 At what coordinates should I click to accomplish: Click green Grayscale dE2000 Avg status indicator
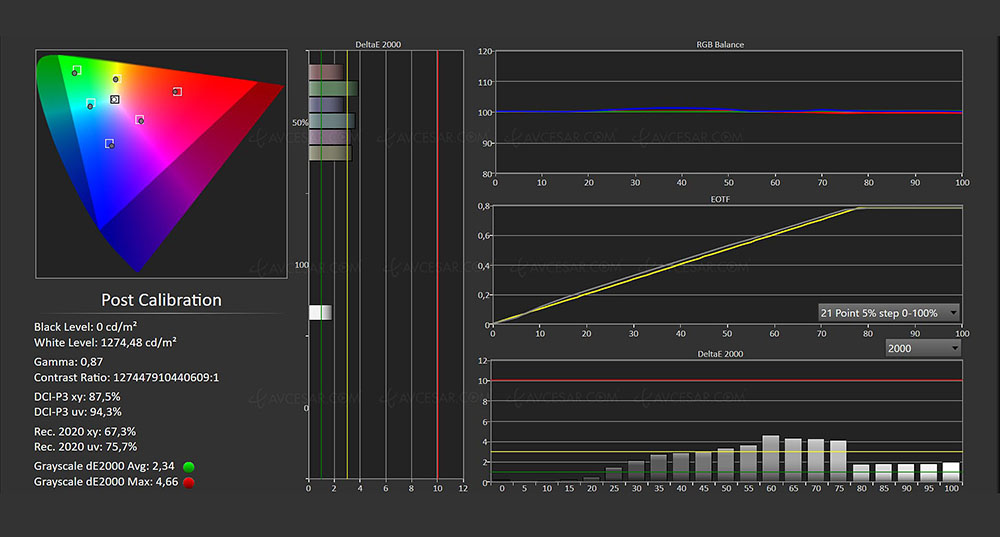[x=189, y=467]
